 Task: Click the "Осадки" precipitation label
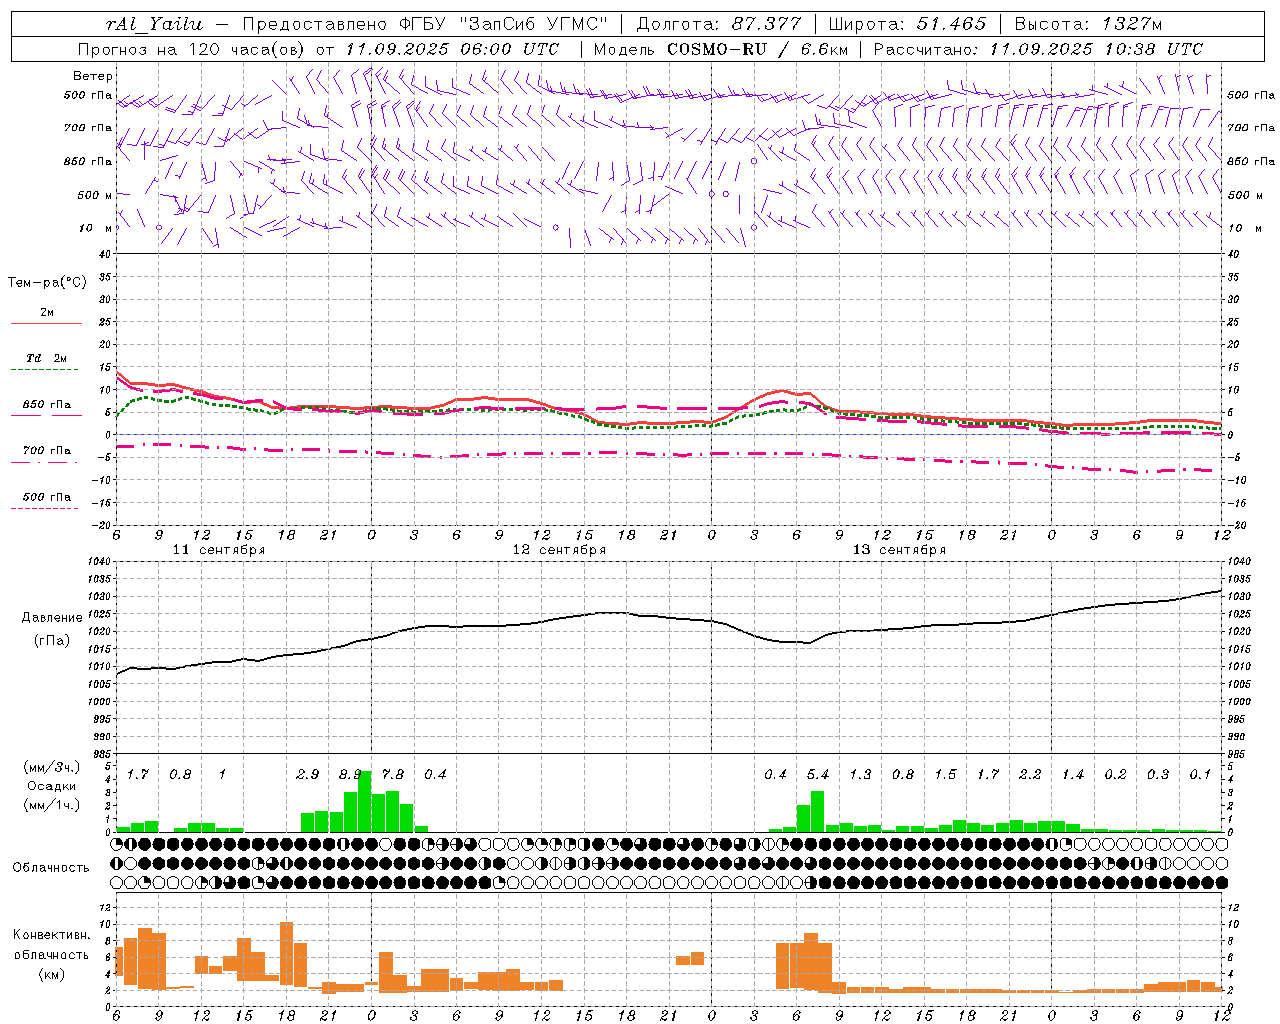[x=51, y=787]
